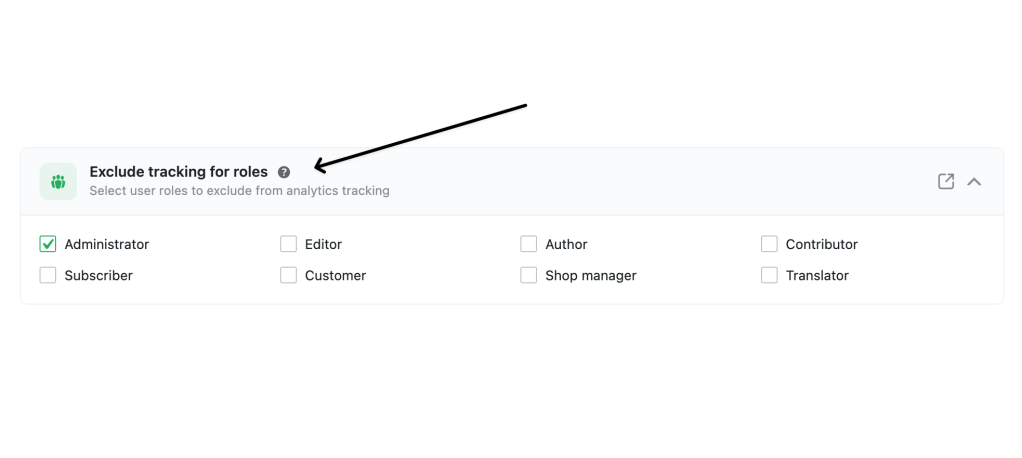Click the Exclude tracking for roles heading
The image size is (1022, 458).
pyautogui.click(x=179, y=172)
